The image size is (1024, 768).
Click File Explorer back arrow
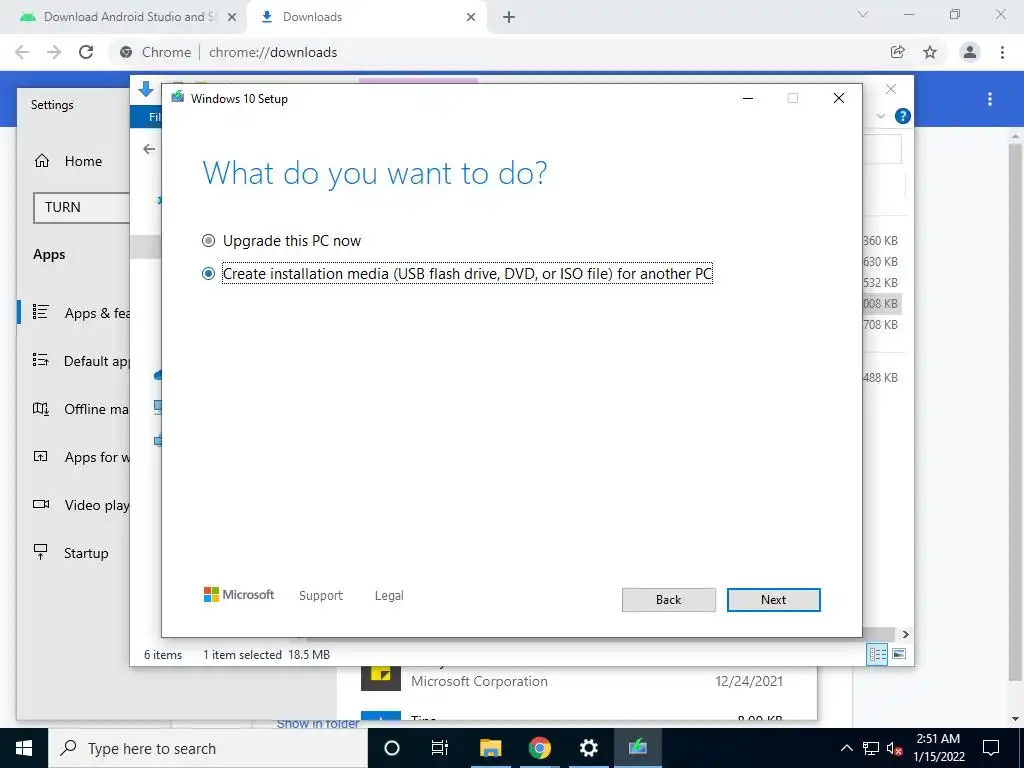click(x=149, y=149)
